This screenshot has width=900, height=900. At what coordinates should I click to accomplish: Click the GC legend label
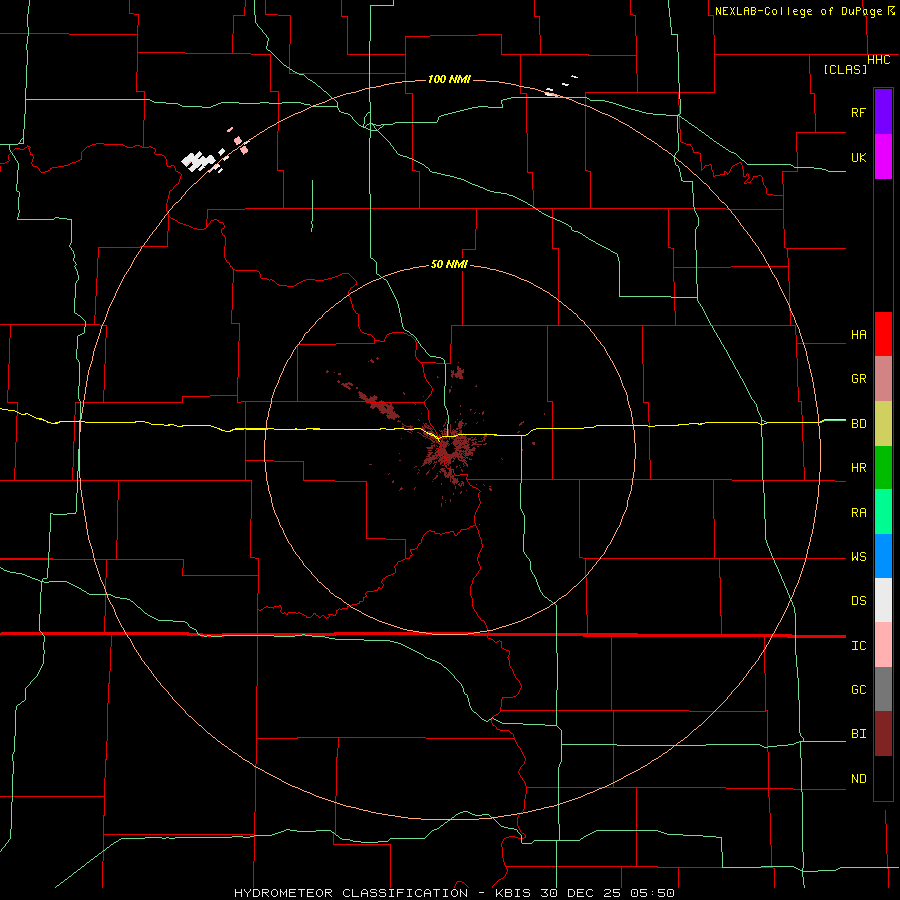(859, 690)
